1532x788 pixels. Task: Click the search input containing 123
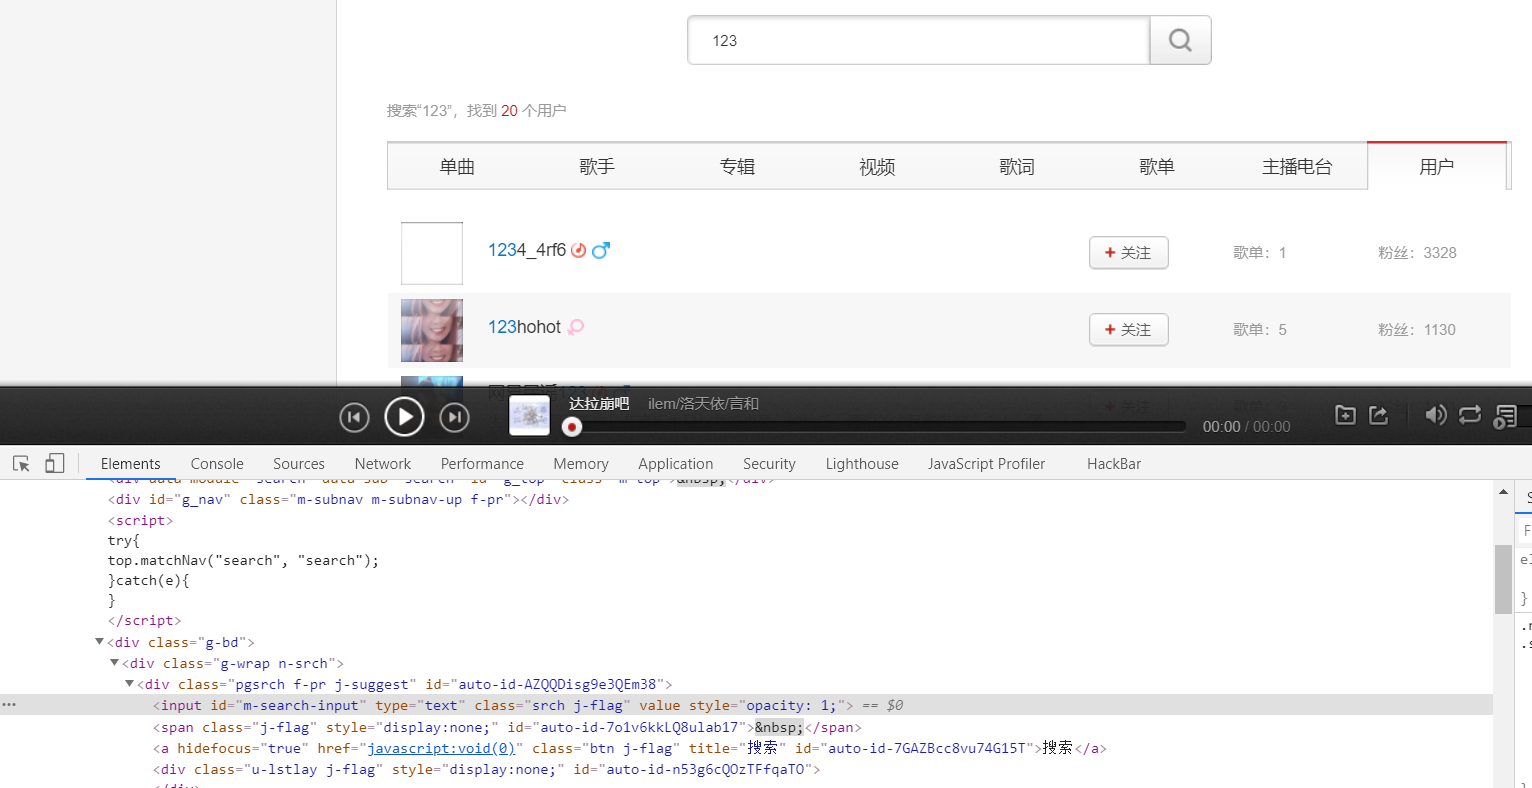[918, 40]
